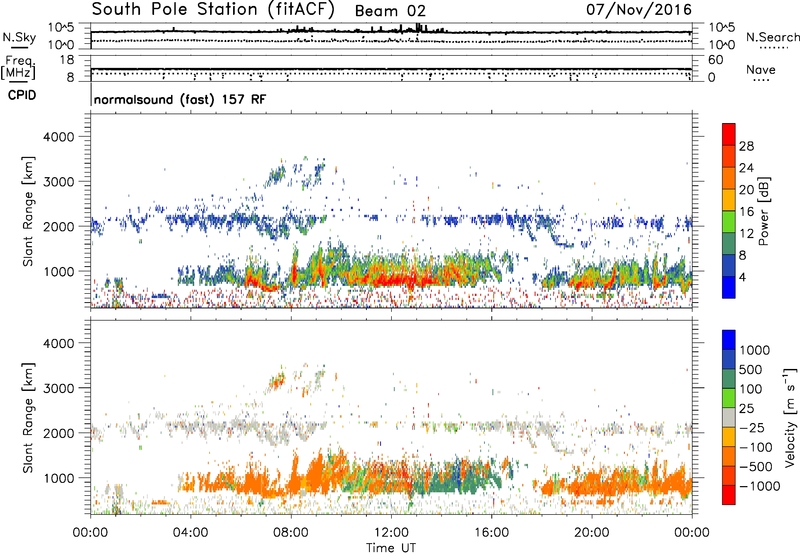Click the gray segment of Velocity colorbar

point(729,418)
